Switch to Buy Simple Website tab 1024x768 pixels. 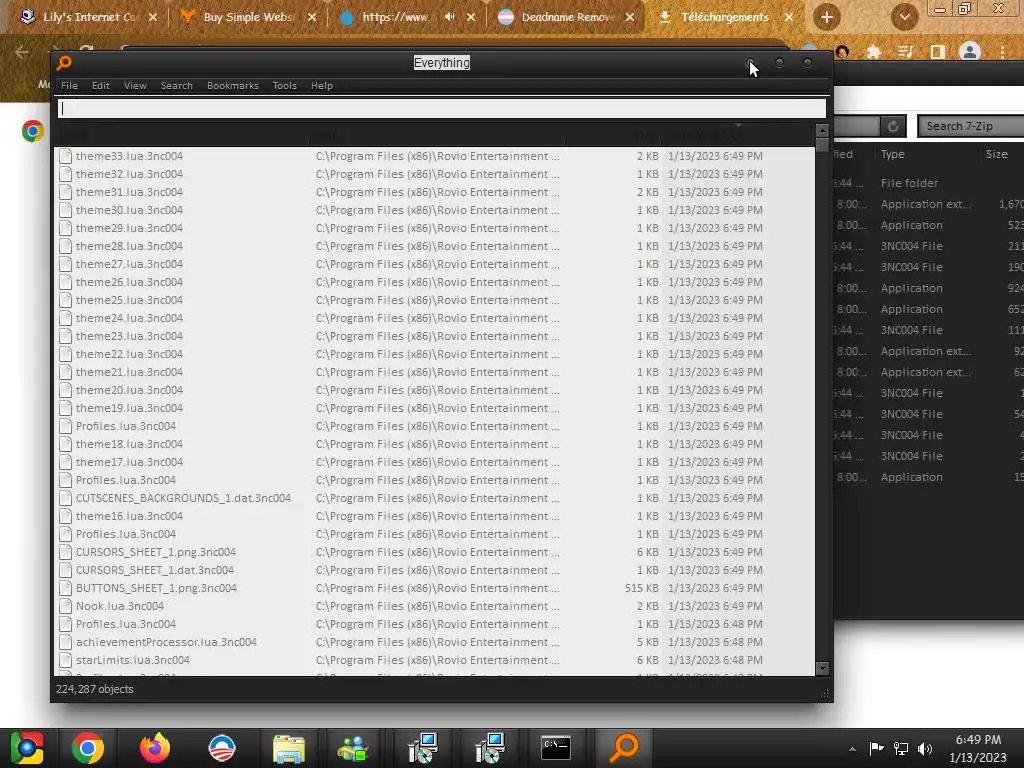point(248,17)
